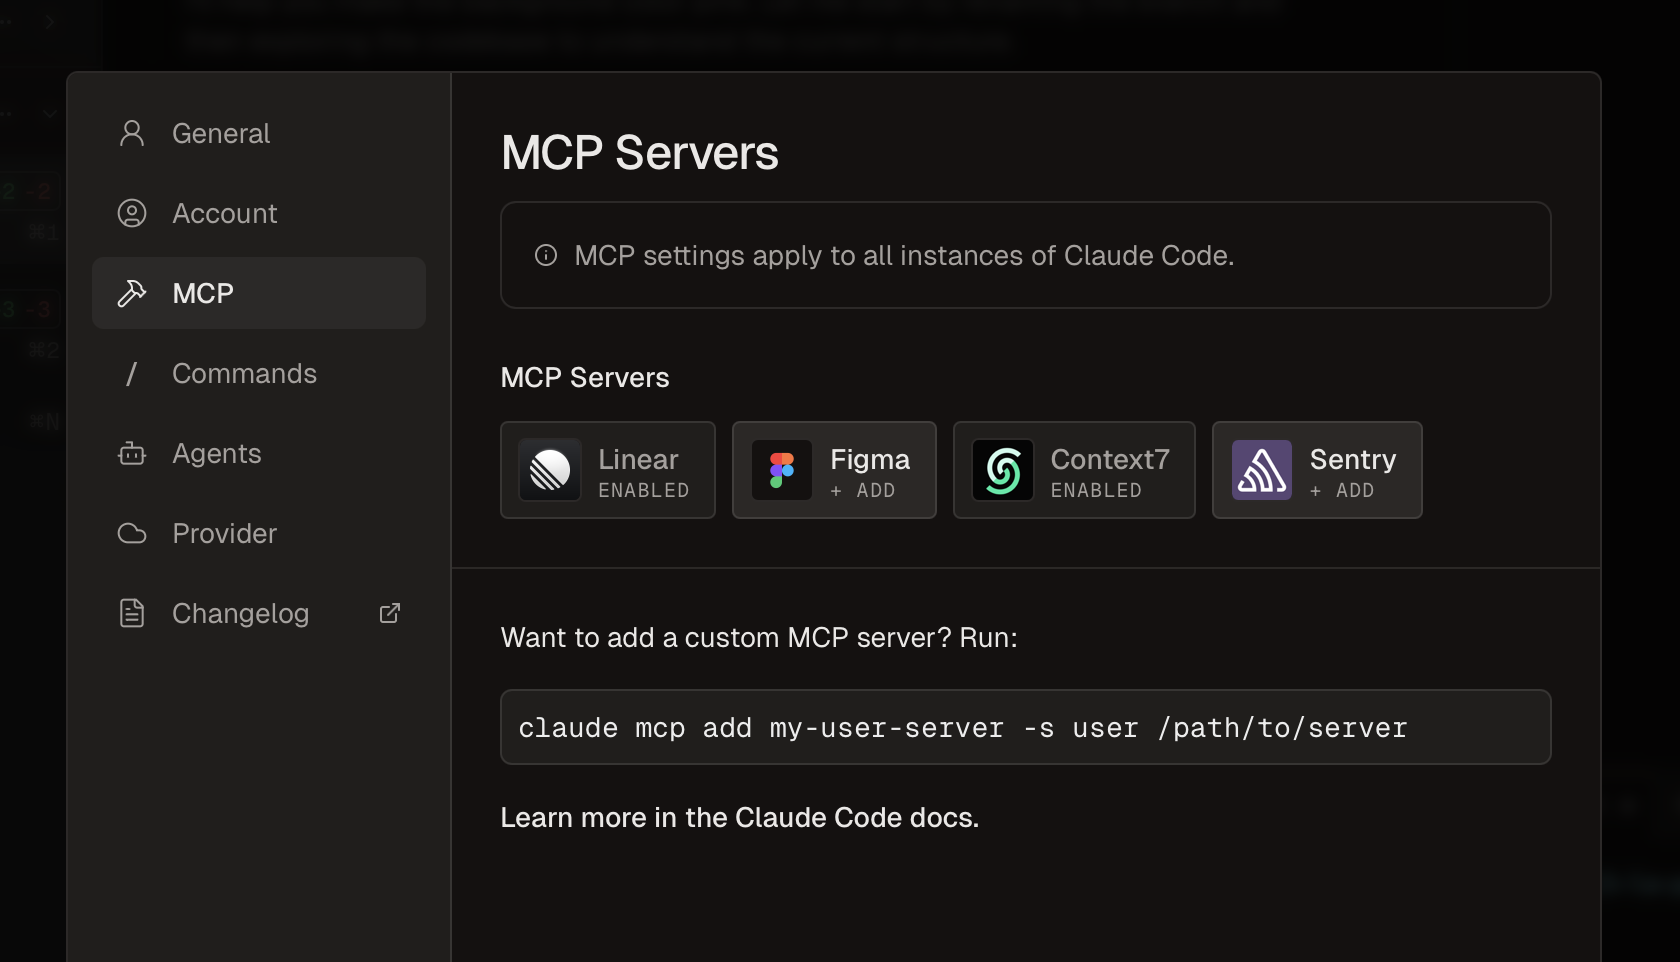Click the Commands slash icon

point(131,373)
